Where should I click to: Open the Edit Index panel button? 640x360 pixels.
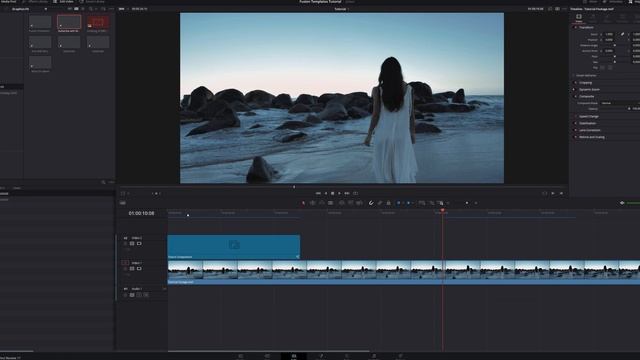point(64,2)
